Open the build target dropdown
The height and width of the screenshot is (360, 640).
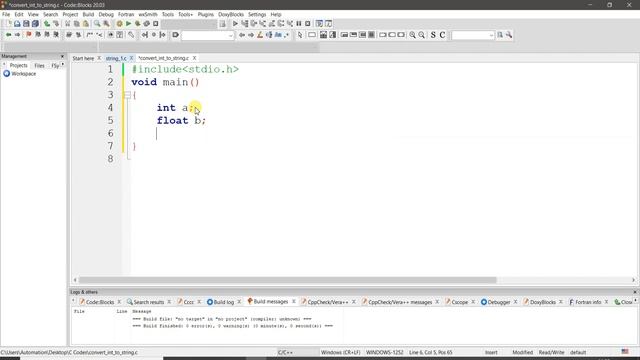click(189, 24)
